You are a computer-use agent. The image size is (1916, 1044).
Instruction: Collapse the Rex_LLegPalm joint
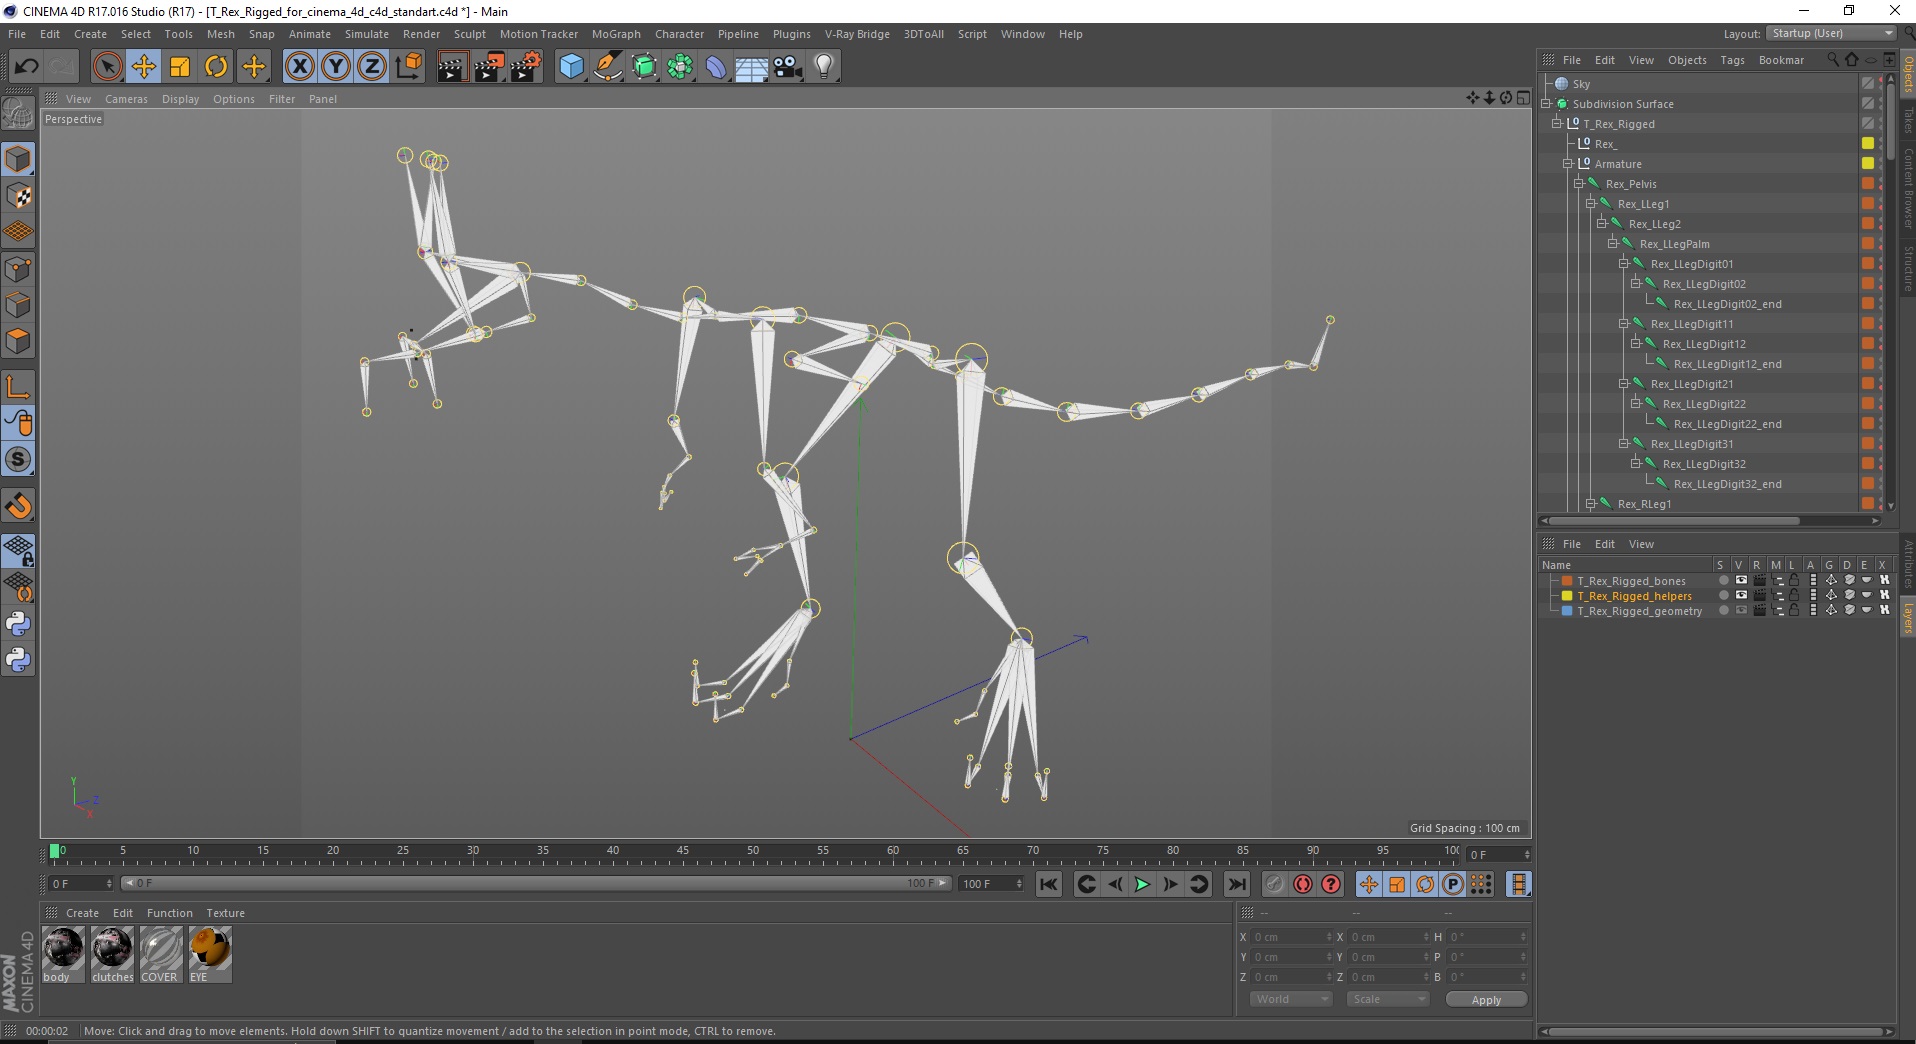[x=1613, y=244]
